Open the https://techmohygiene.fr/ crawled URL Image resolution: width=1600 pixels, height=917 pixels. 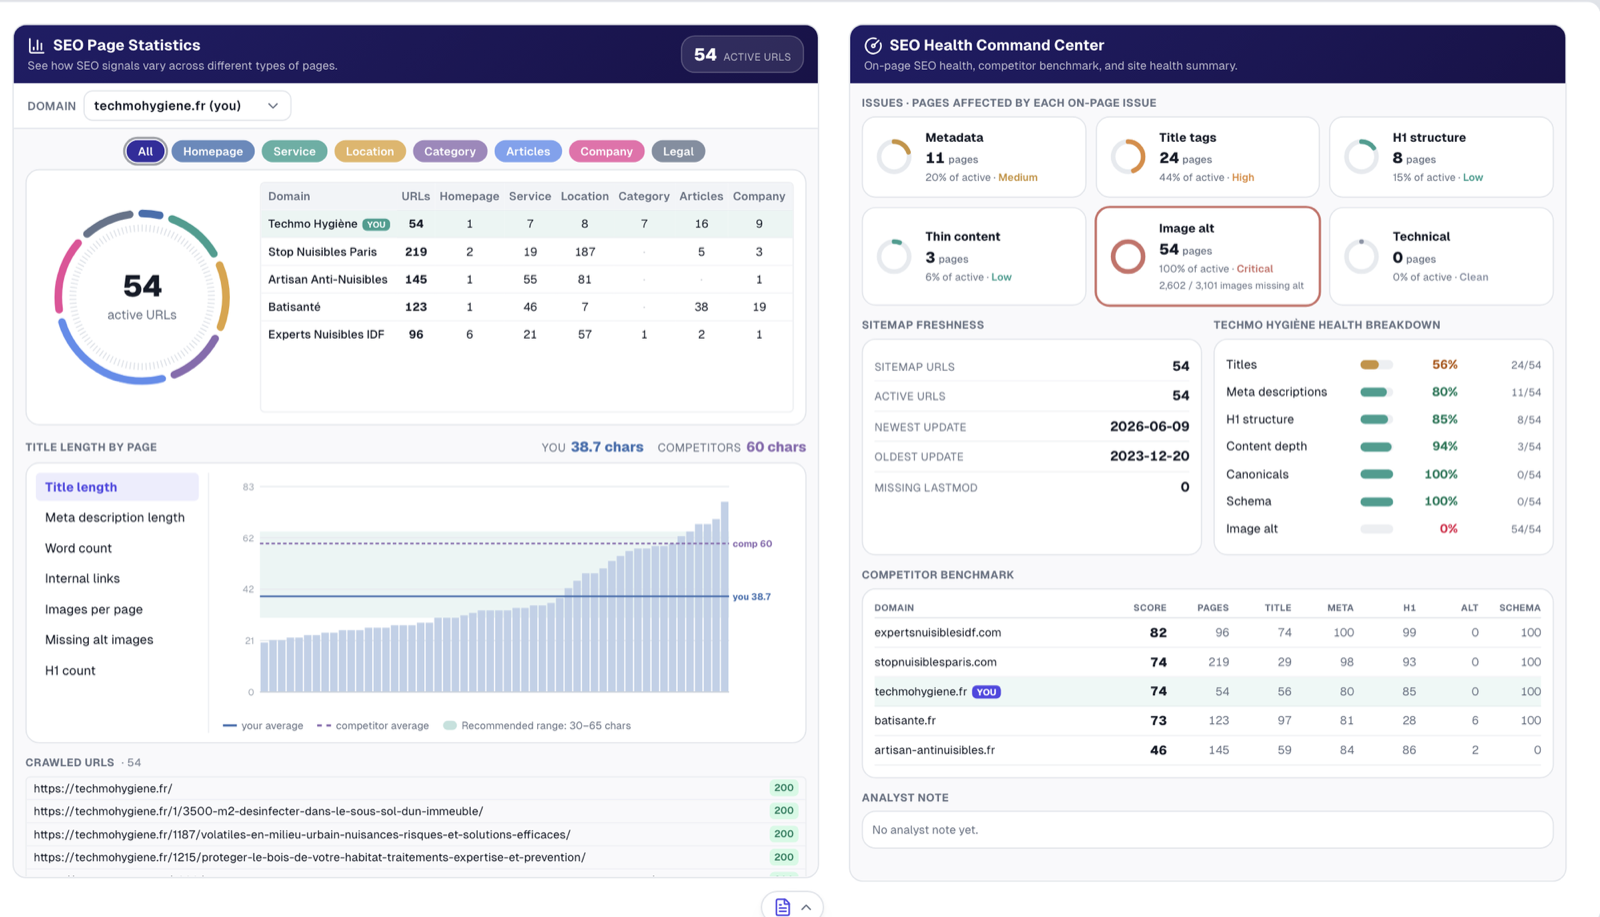(x=103, y=788)
